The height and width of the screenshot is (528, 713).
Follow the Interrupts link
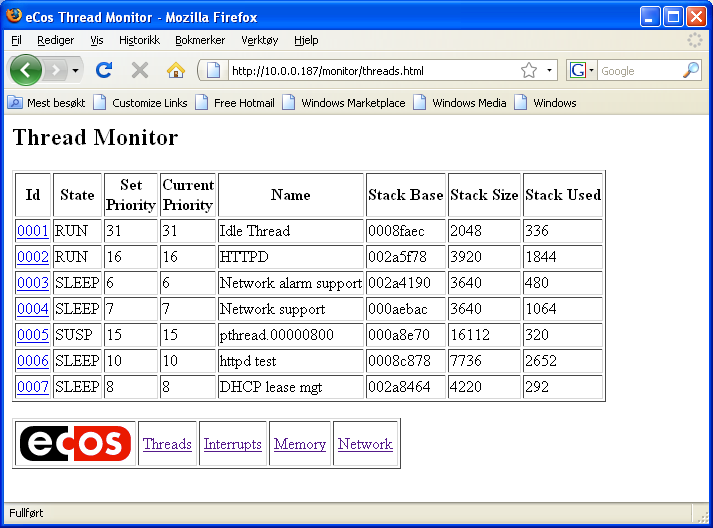point(233,444)
